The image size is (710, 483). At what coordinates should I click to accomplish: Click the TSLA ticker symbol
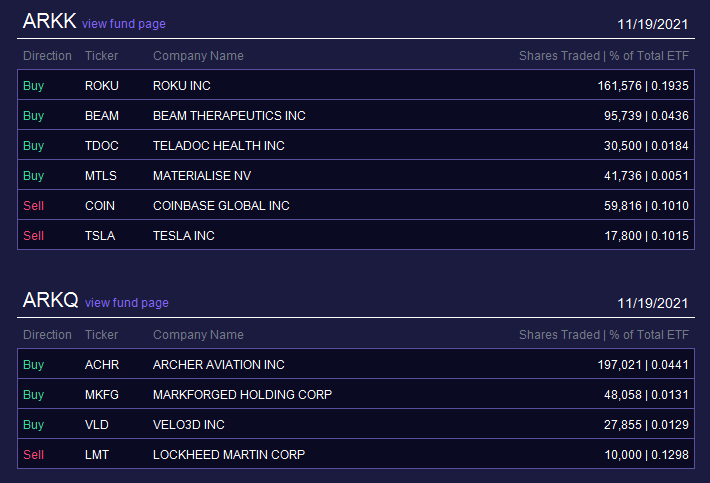click(100, 235)
